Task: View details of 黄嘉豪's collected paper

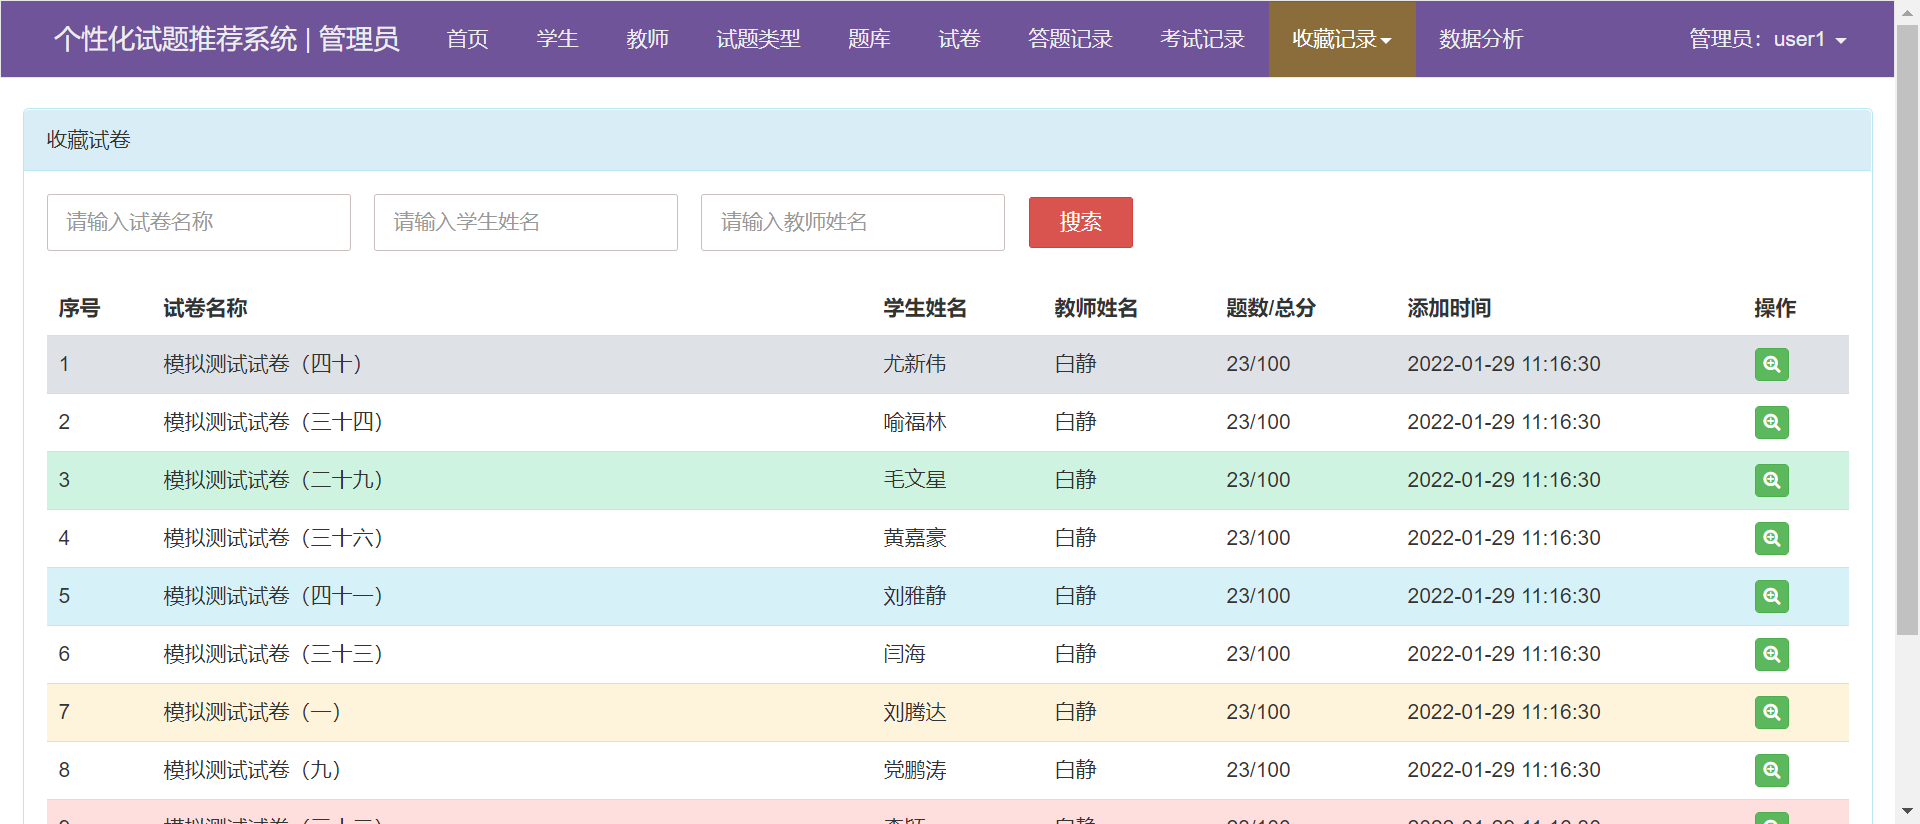Action: [x=1771, y=538]
